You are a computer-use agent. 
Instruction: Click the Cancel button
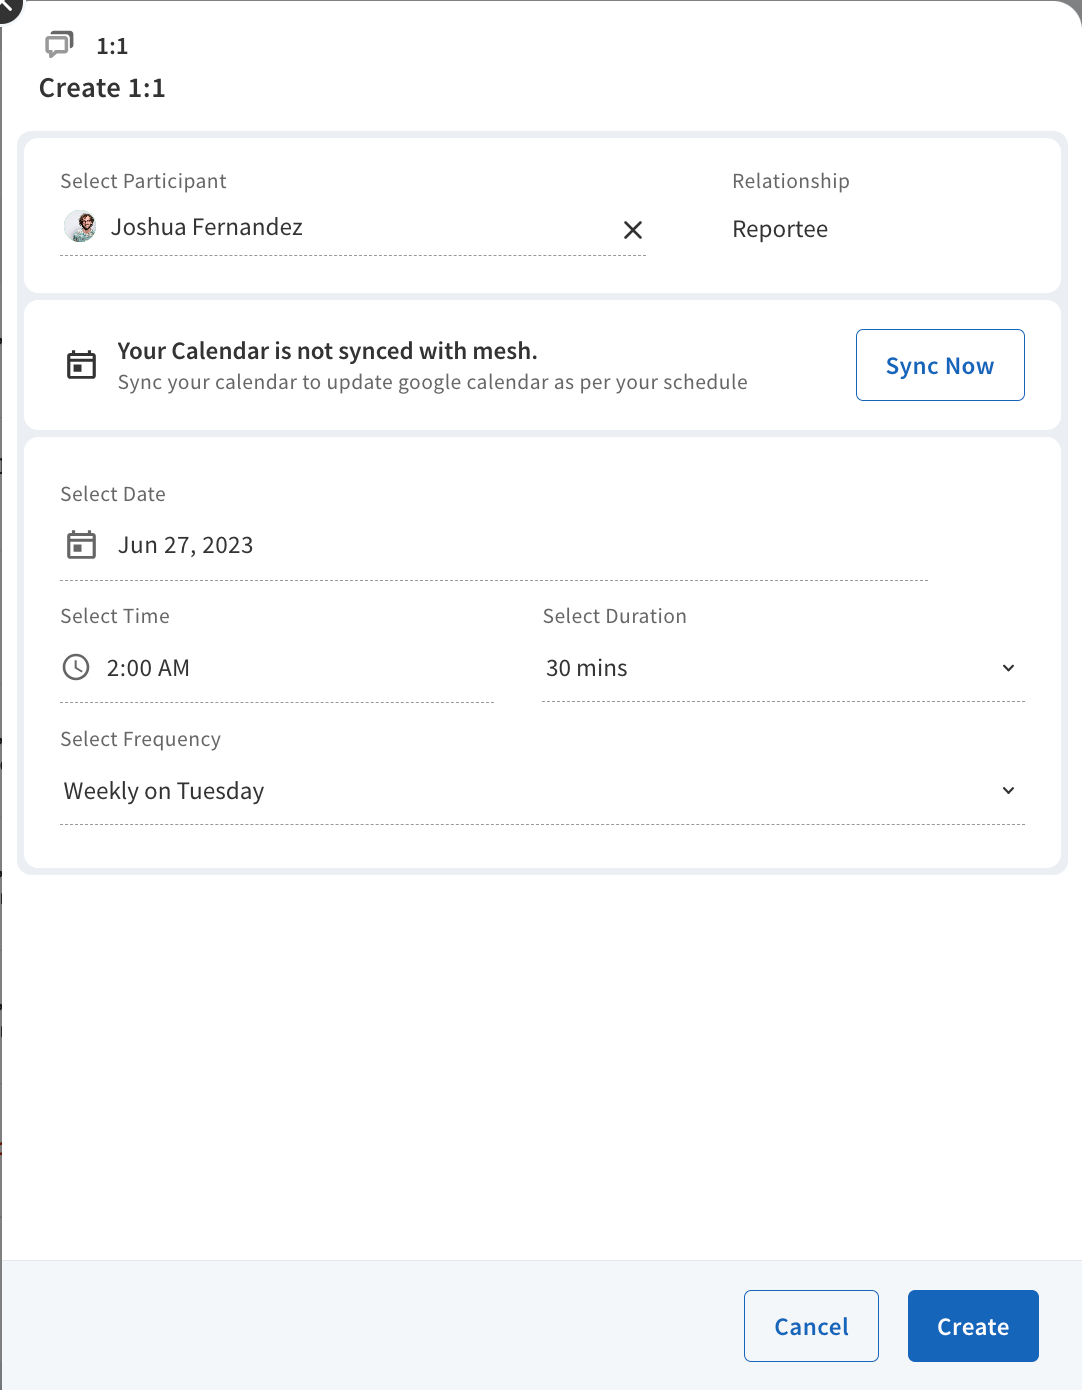[x=811, y=1326]
